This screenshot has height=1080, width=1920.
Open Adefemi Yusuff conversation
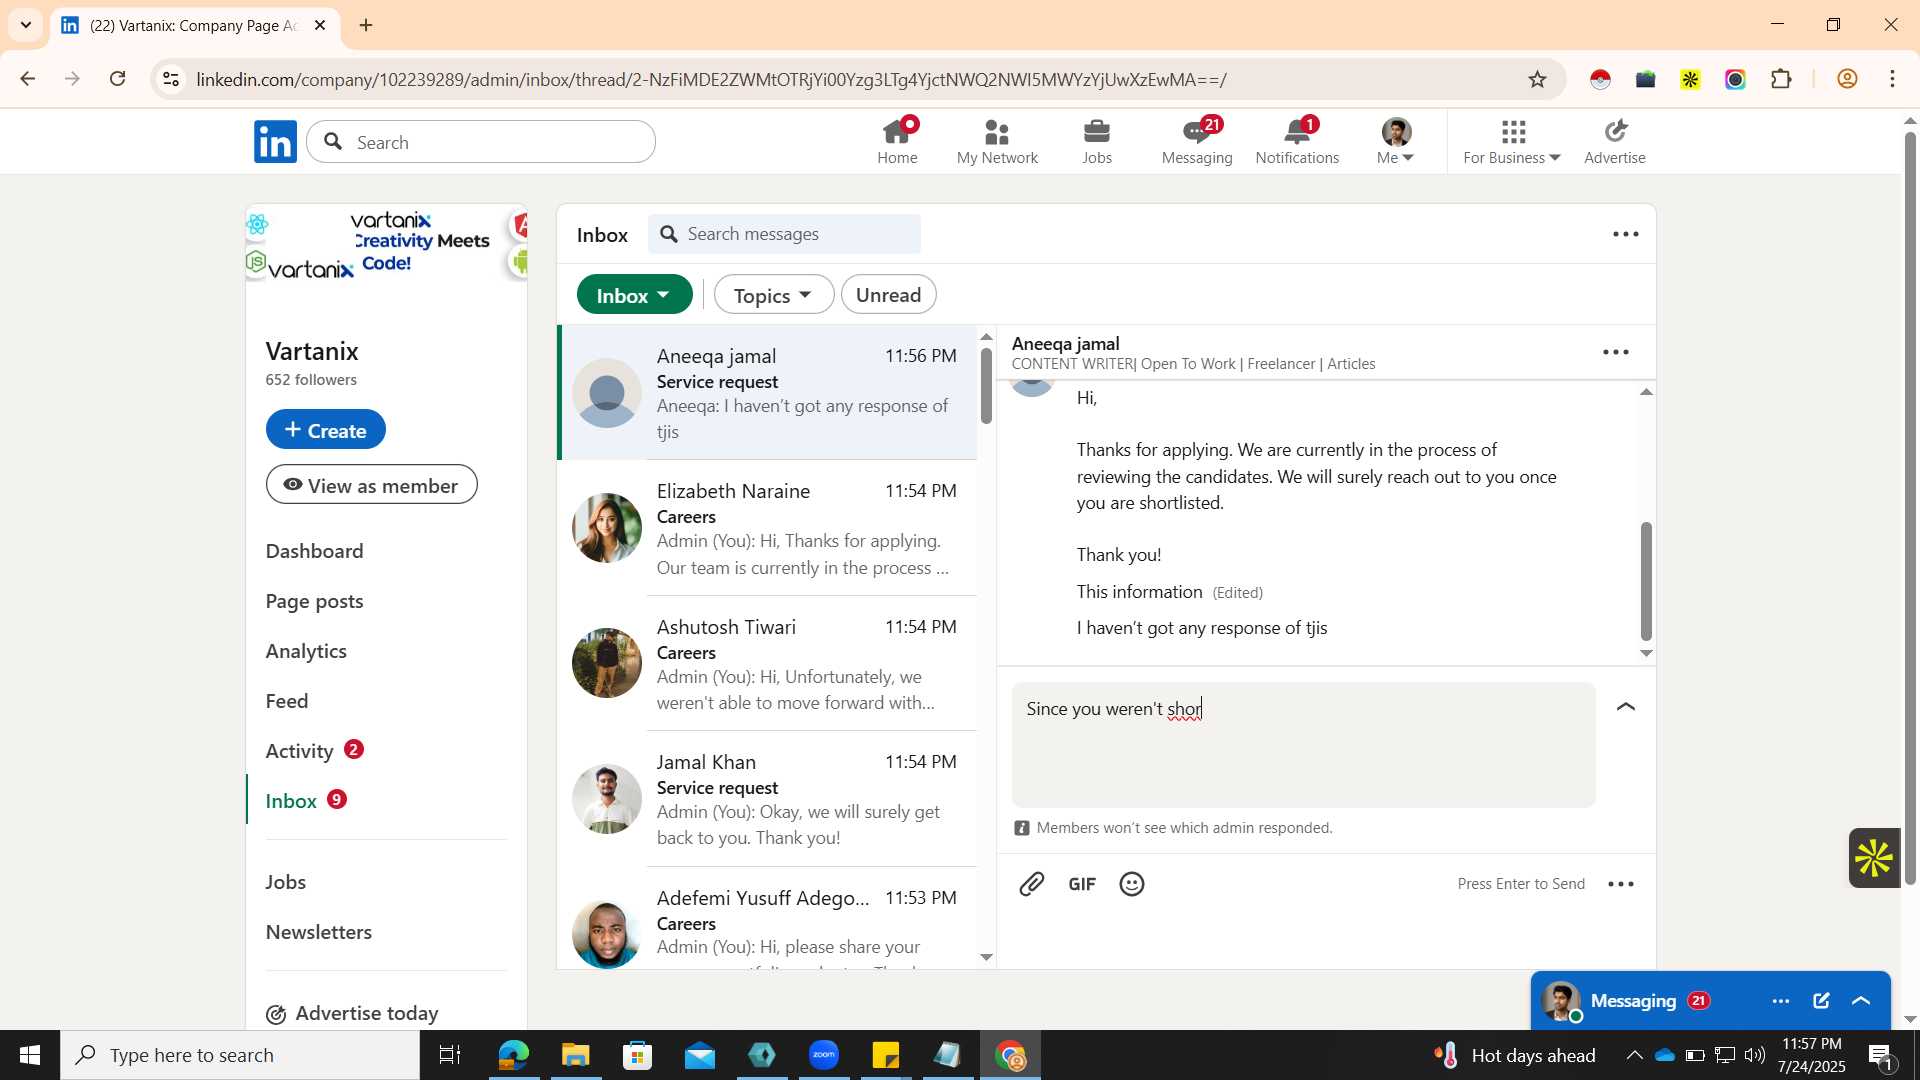pyautogui.click(x=768, y=920)
